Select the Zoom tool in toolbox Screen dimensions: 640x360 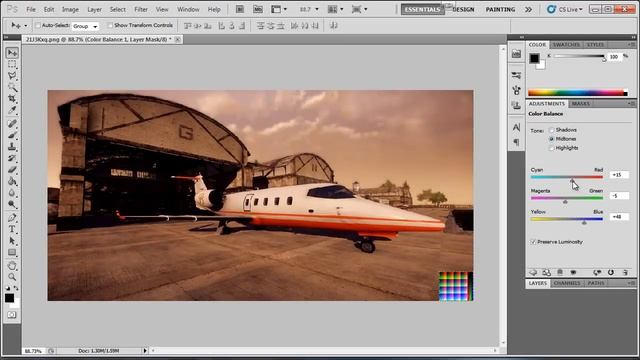tap(12, 277)
